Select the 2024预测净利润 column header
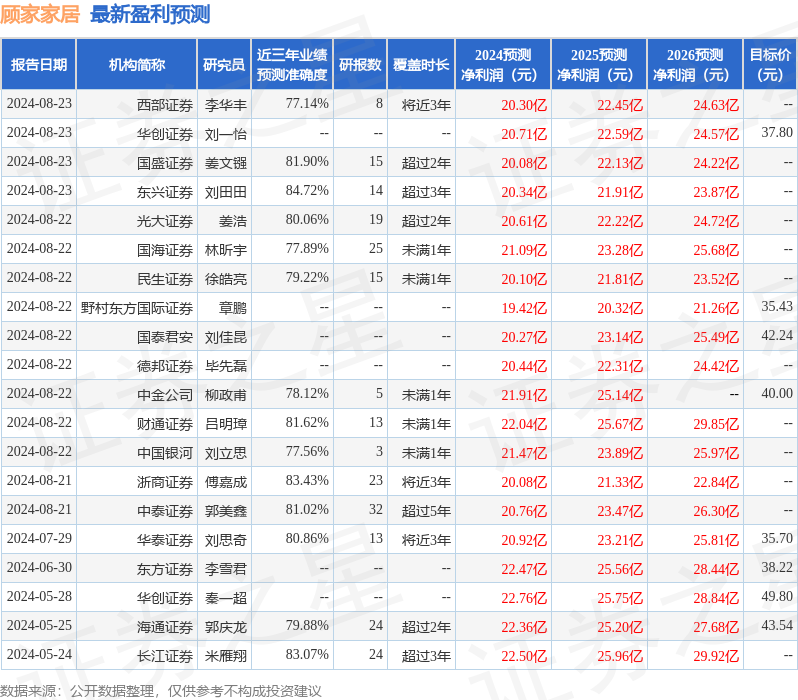Viewport: 798px width, 700px height. coord(503,64)
